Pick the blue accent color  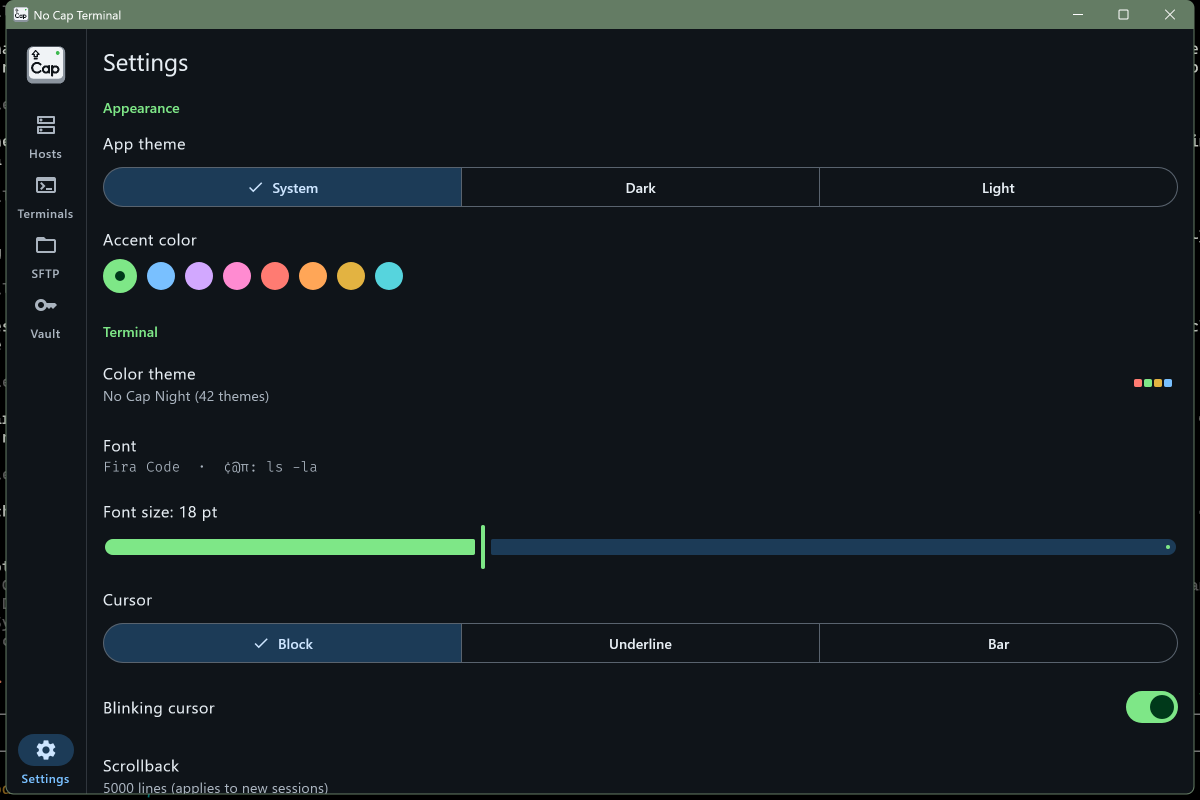click(161, 276)
